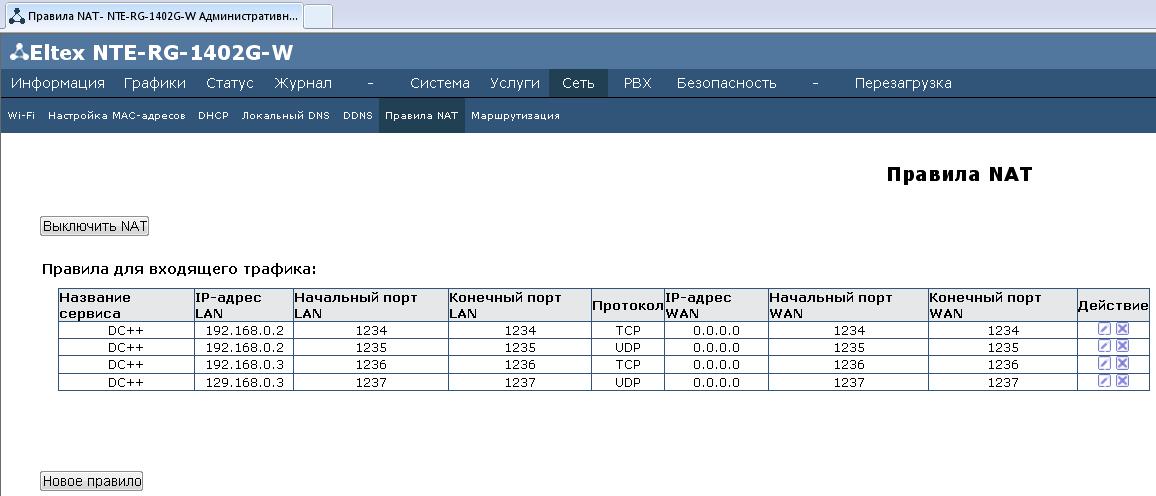Viewport: 1156px width, 496px height.
Task: Open the Услуги menu
Action: [x=515, y=83]
